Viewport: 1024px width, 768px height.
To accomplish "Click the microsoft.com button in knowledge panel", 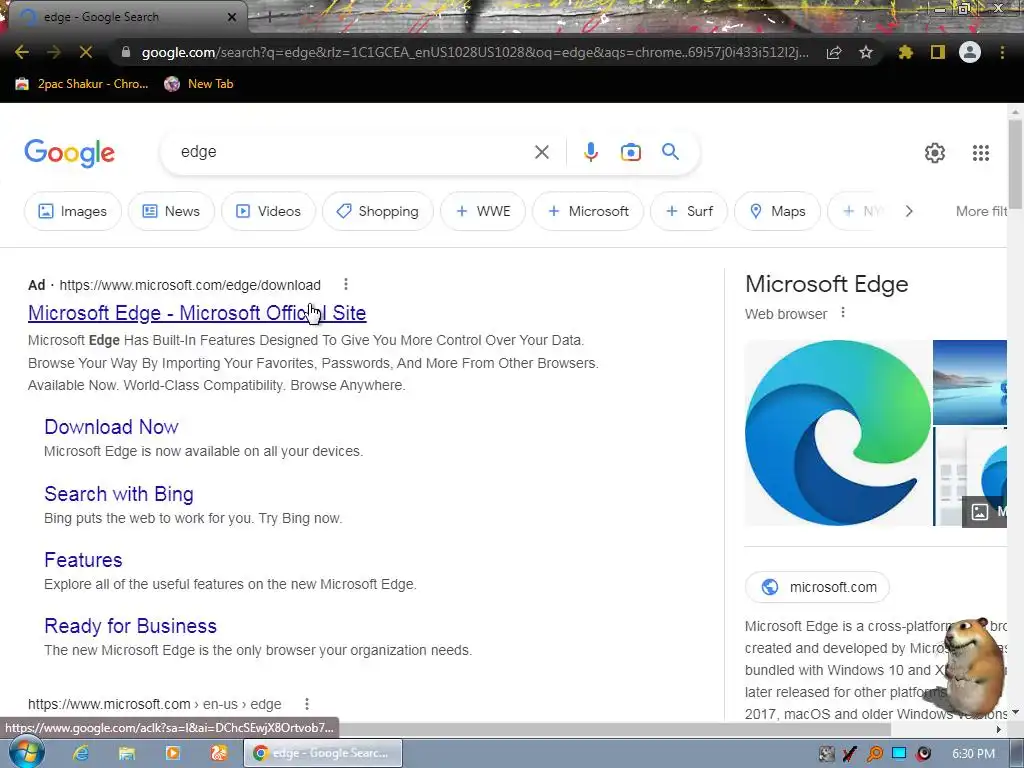I will (x=817, y=587).
